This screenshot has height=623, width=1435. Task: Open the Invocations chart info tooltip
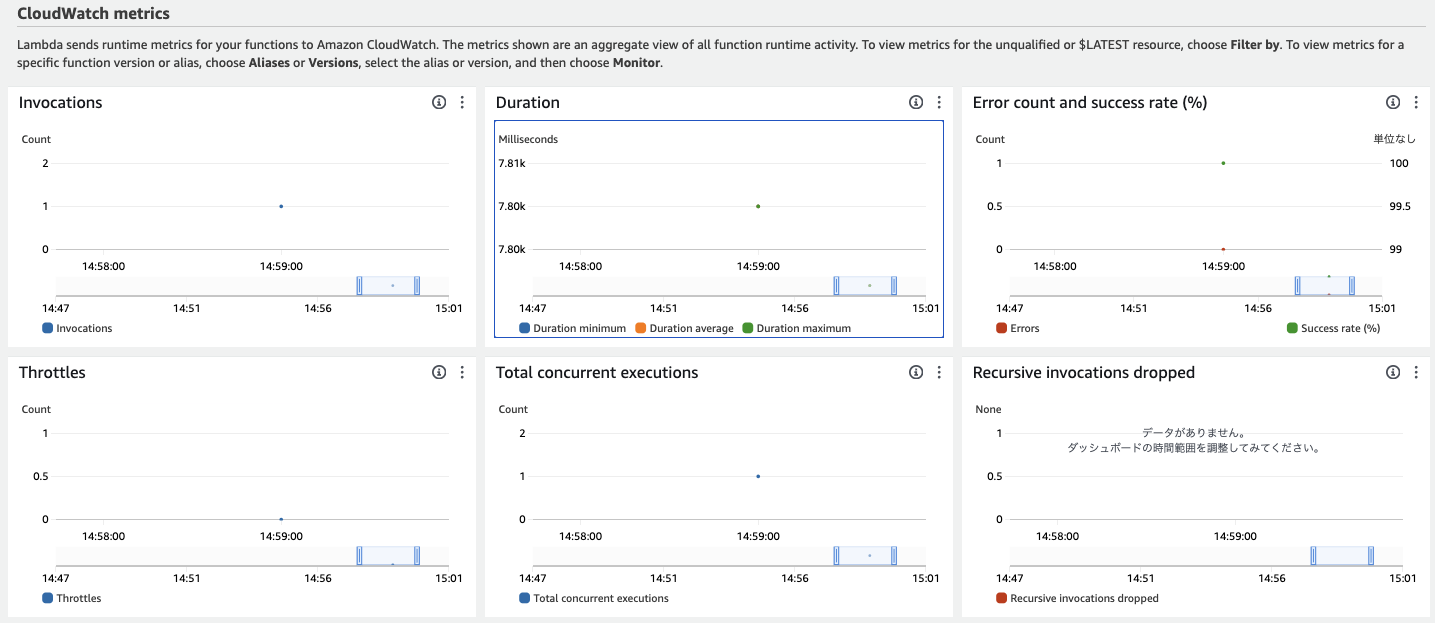click(438, 101)
